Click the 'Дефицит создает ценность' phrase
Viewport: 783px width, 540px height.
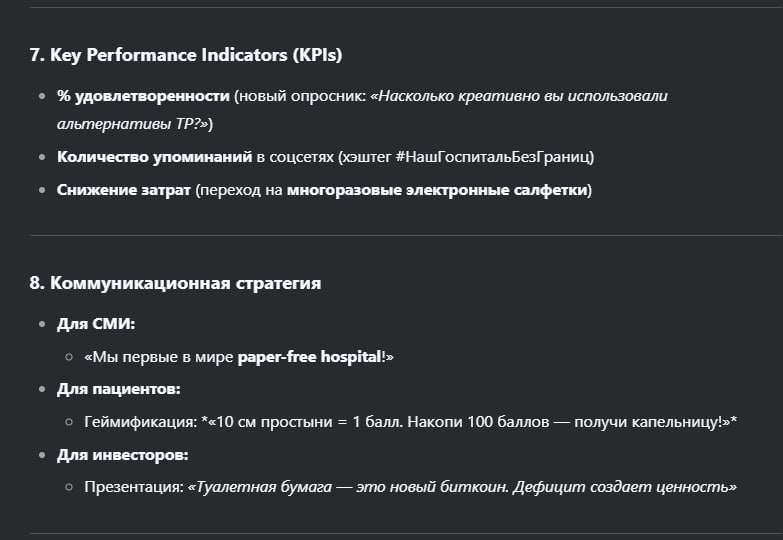[x=620, y=487]
